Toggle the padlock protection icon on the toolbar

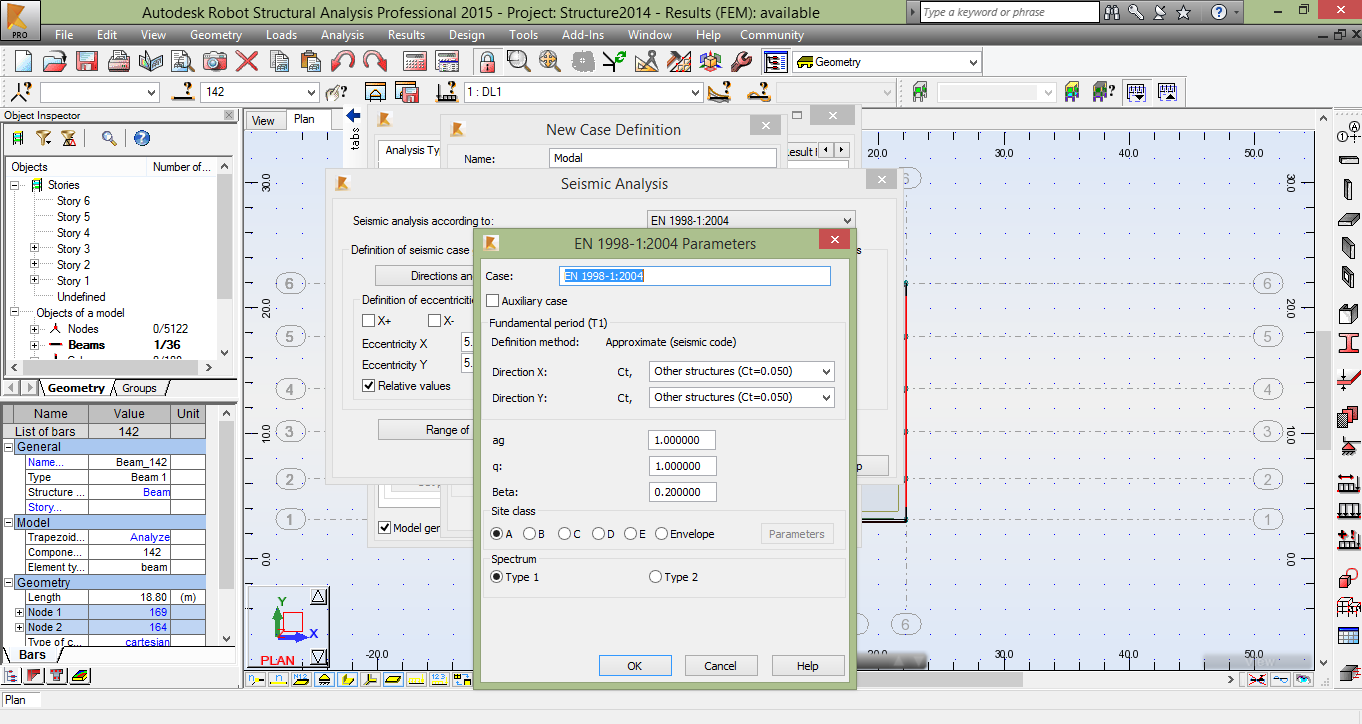(489, 61)
